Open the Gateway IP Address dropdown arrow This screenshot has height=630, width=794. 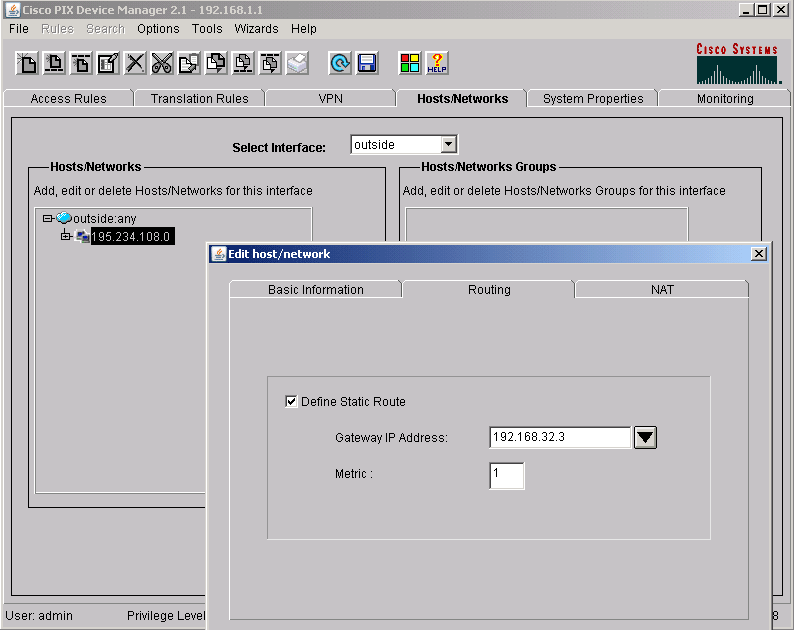click(x=645, y=437)
